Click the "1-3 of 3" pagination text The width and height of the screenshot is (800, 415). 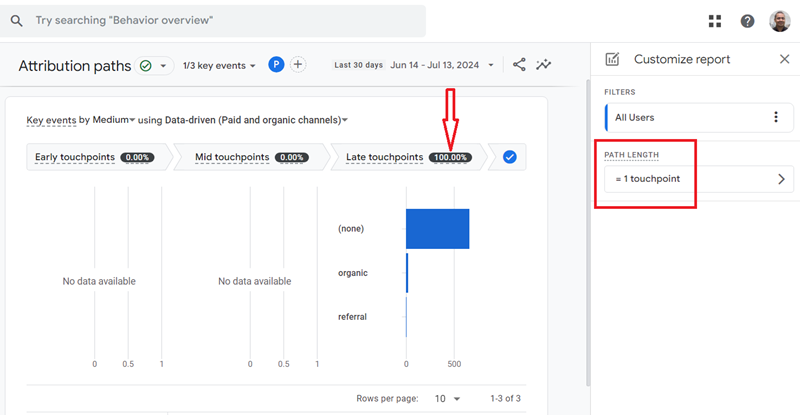pyautogui.click(x=505, y=399)
